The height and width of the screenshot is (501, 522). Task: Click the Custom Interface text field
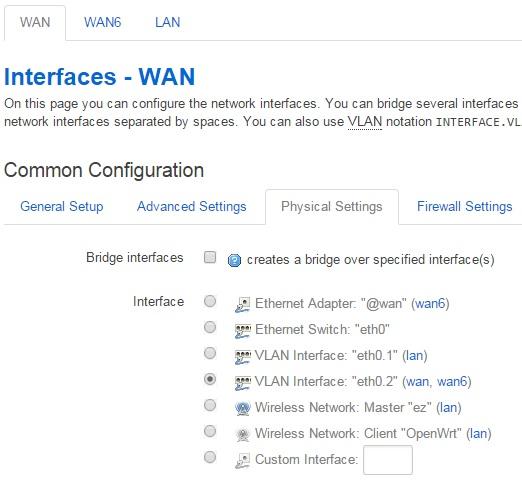coord(388,460)
